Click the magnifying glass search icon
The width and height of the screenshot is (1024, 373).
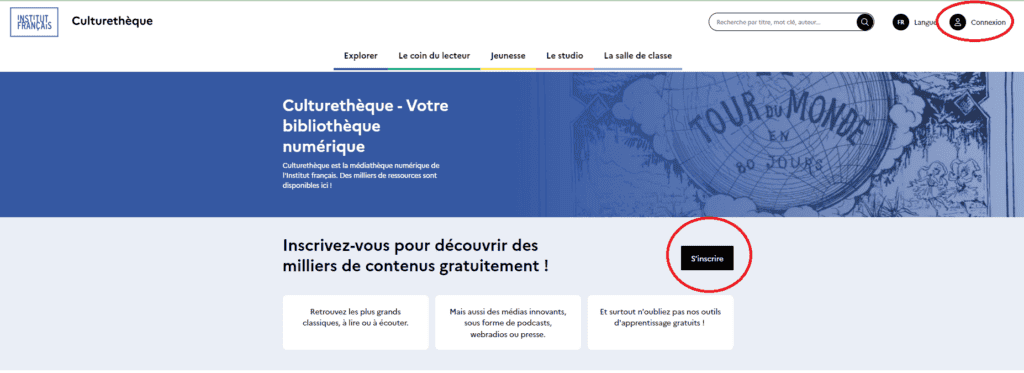pyautogui.click(x=865, y=22)
